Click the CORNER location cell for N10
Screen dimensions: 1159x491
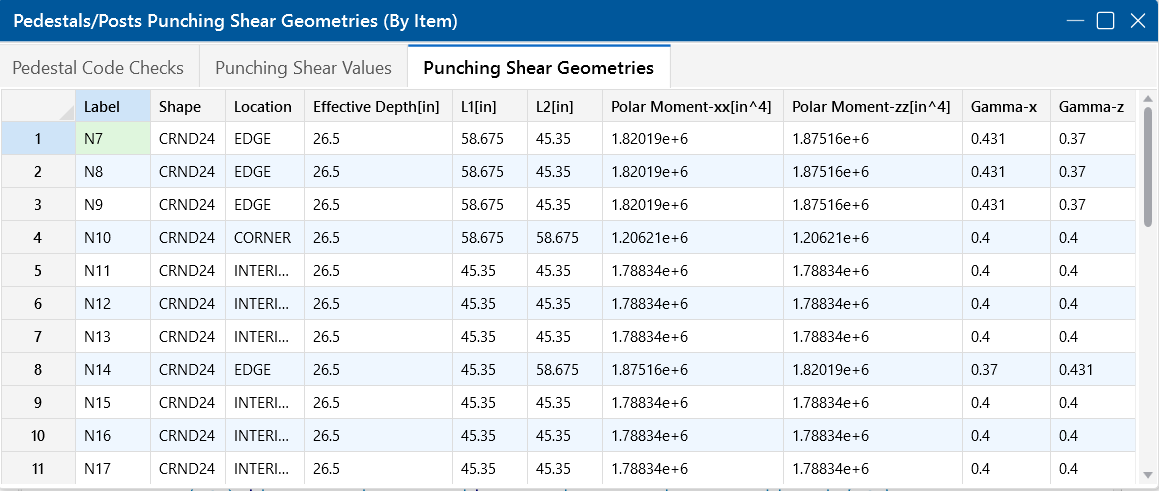pos(264,238)
